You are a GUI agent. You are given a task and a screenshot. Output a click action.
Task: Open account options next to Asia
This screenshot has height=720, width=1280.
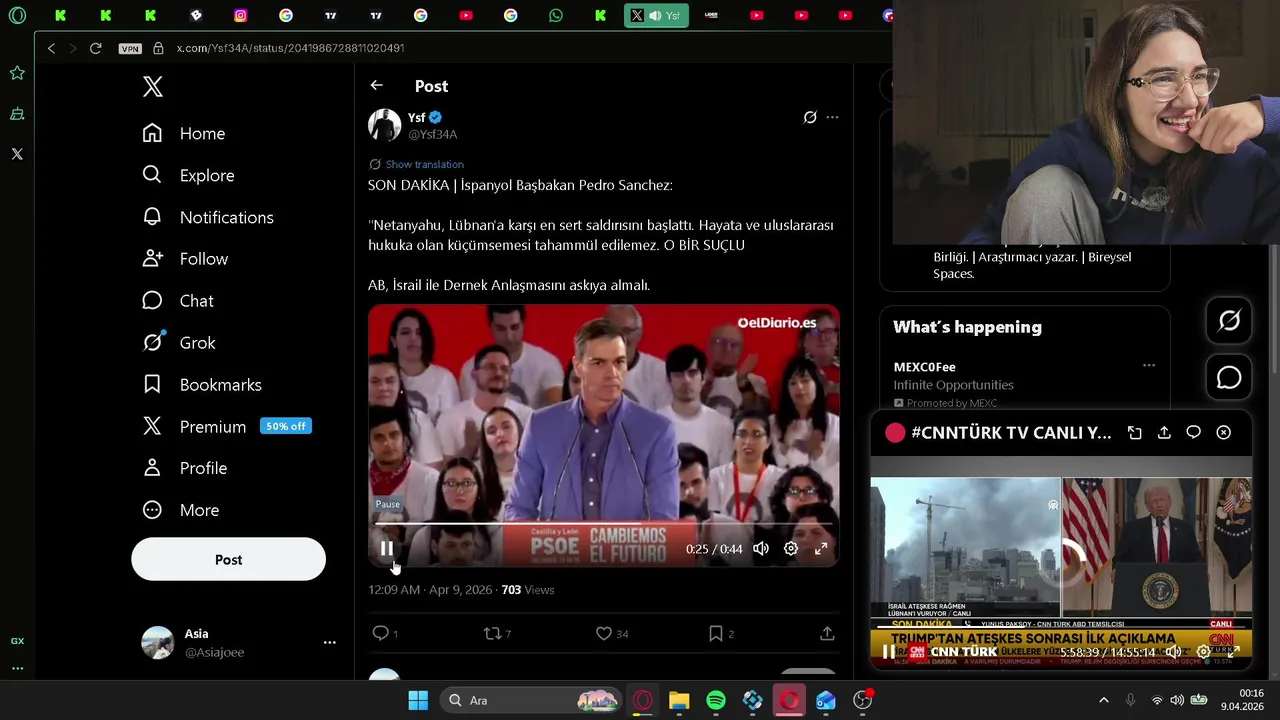(x=329, y=643)
